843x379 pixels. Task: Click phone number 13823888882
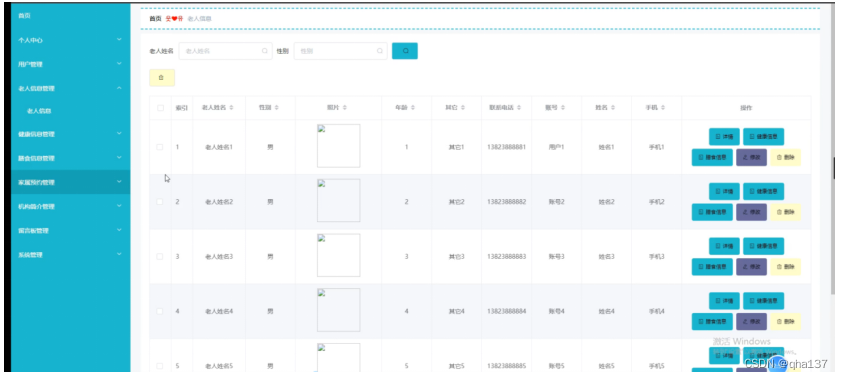(x=506, y=202)
